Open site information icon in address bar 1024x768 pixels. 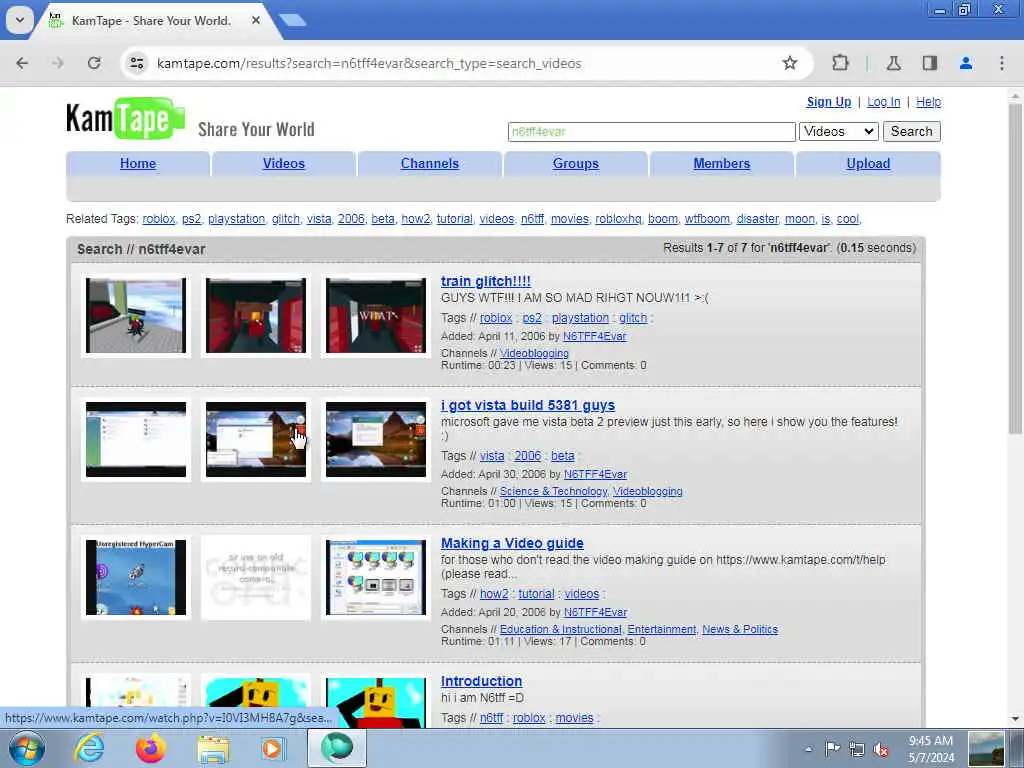[137, 63]
